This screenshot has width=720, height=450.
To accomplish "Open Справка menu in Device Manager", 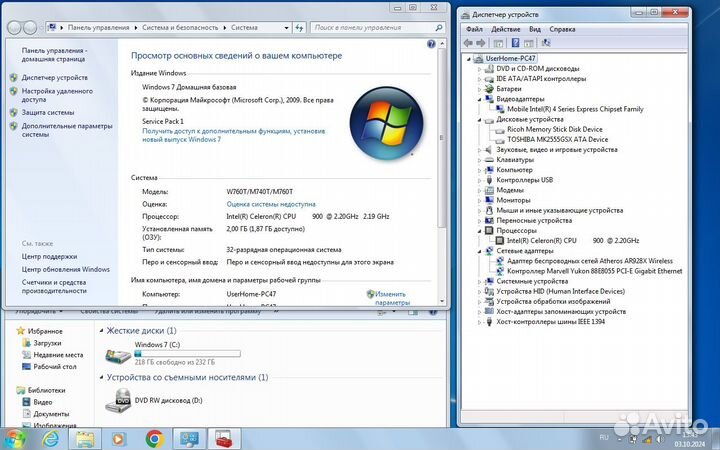I will [562, 29].
